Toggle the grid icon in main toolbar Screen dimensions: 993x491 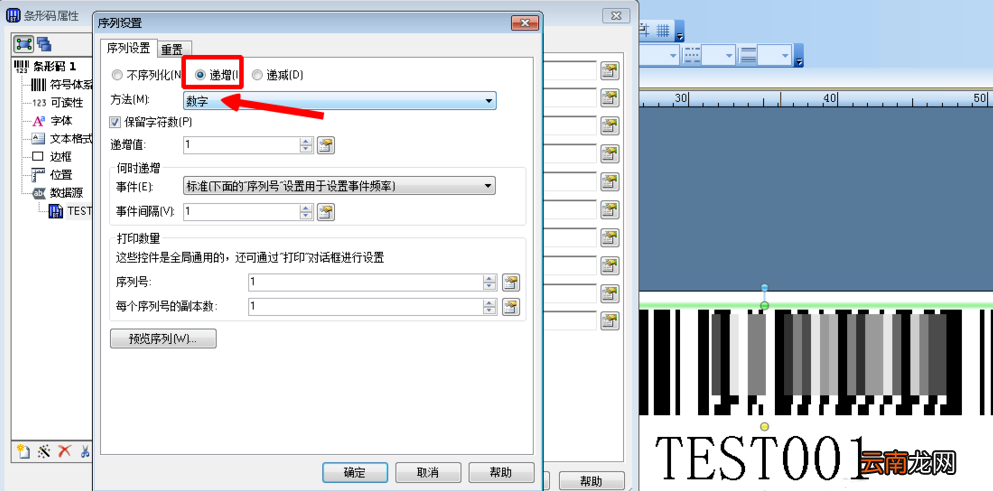[x=663, y=29]
